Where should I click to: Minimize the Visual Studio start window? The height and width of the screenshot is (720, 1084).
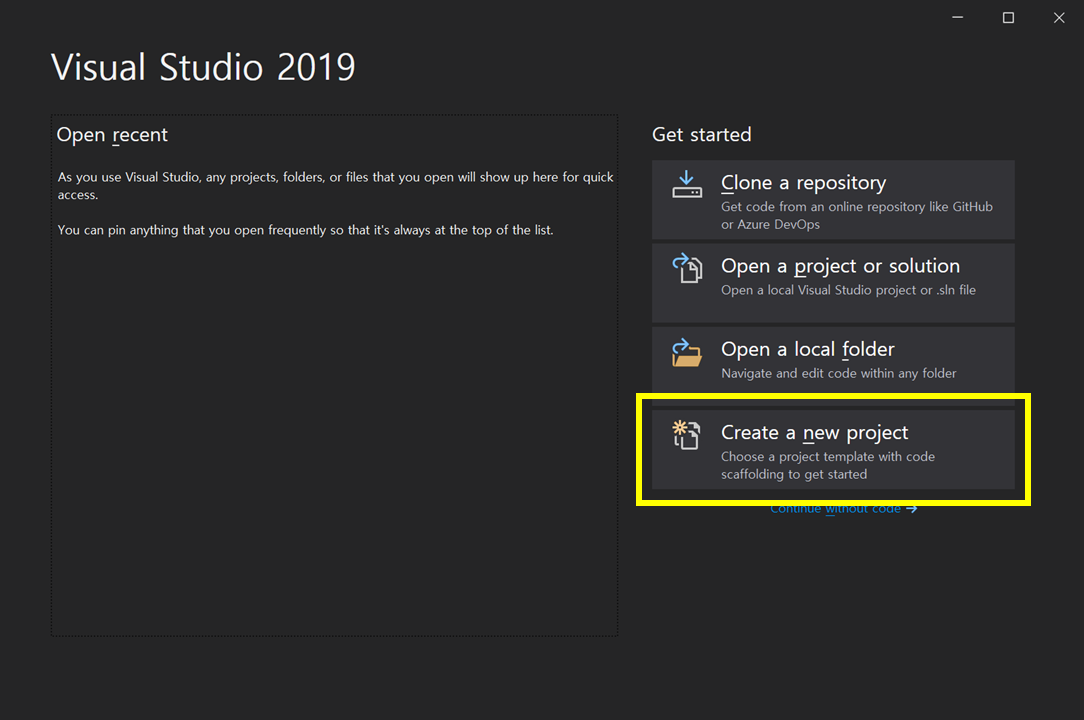click(957, 17)
